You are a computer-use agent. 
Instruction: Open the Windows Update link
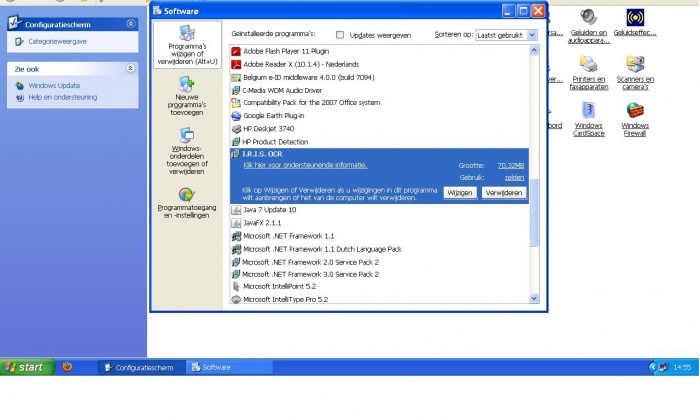coord(54,85)
